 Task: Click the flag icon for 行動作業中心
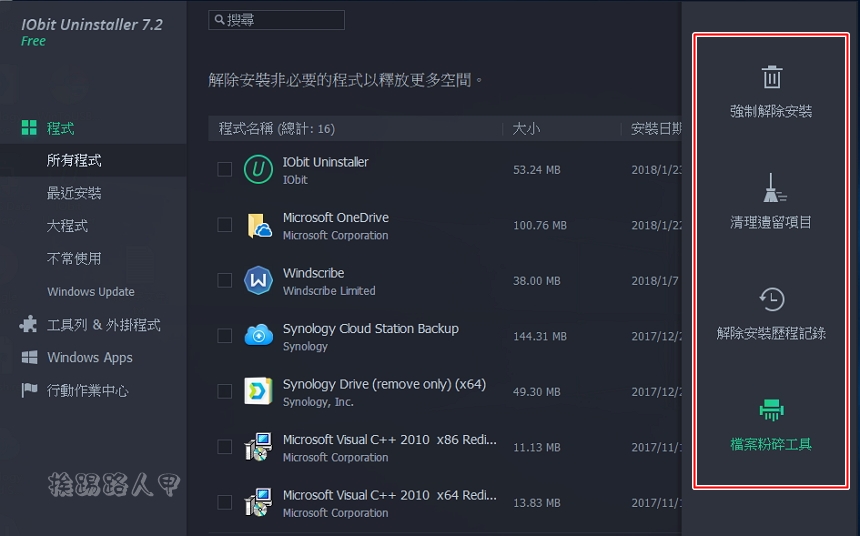pyautogui.click(x=29, y=390)
